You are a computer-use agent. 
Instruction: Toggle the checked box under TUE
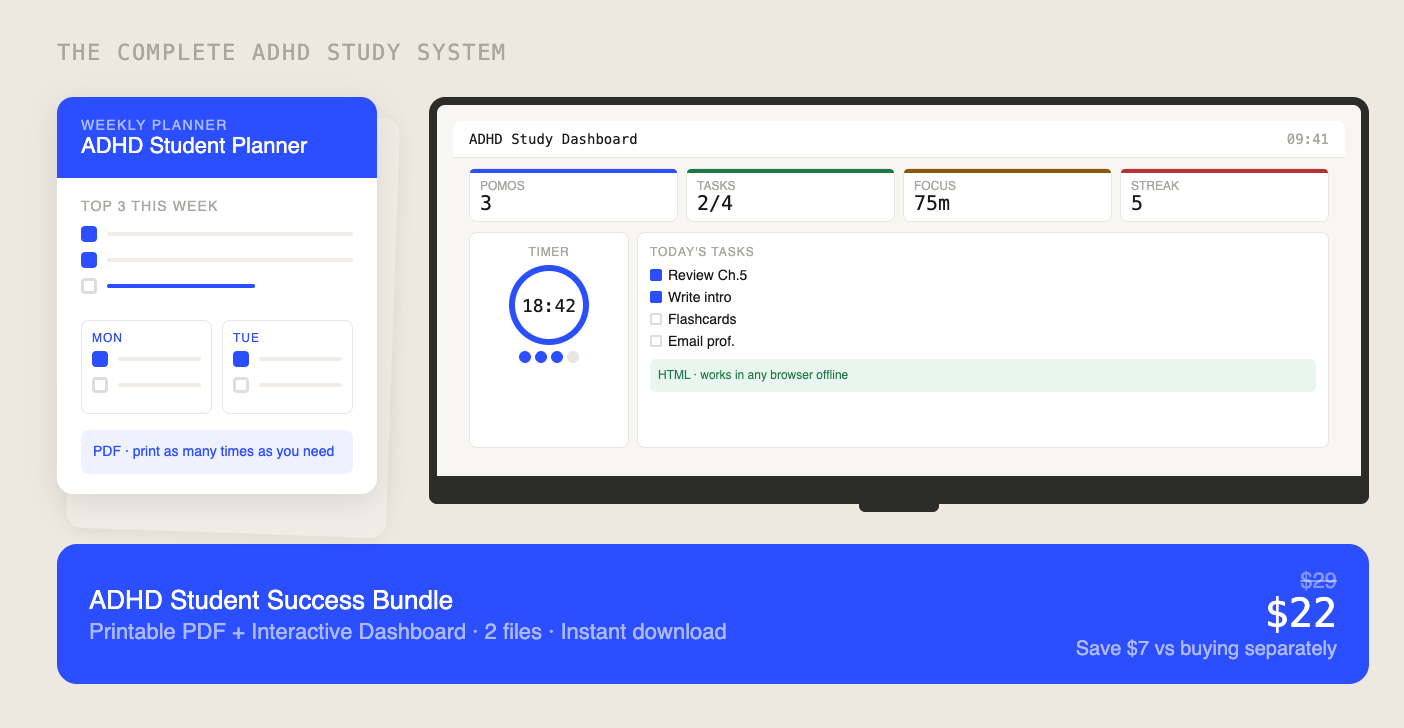241,359
